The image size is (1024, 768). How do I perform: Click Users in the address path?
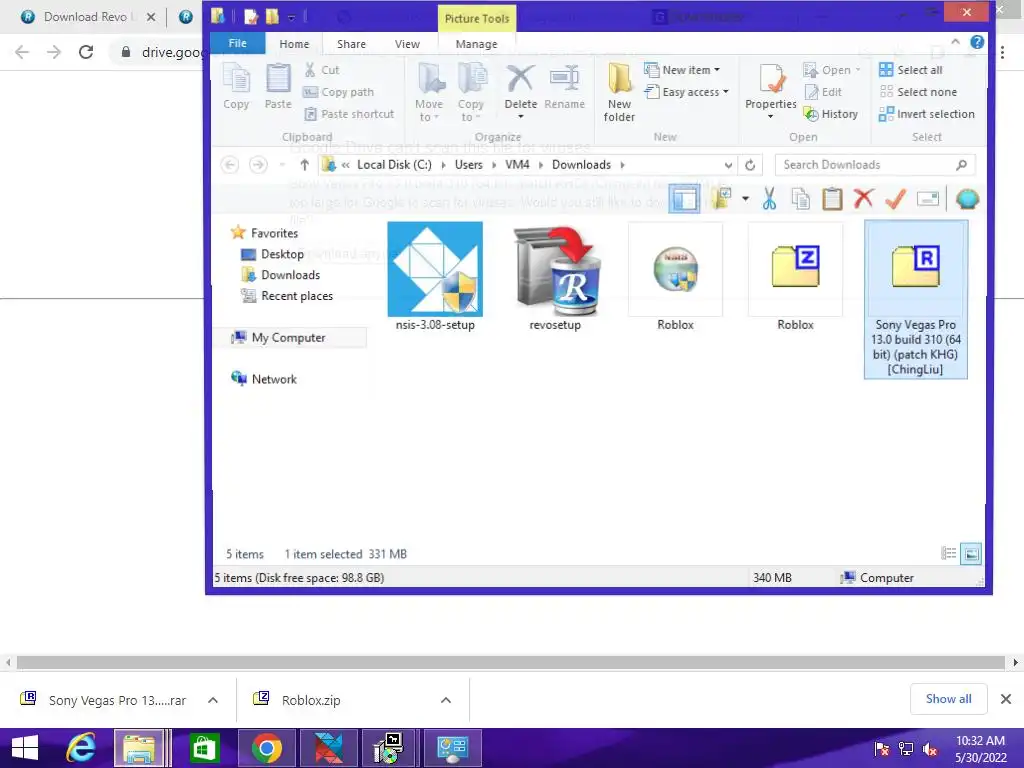(x=468, y=165)
